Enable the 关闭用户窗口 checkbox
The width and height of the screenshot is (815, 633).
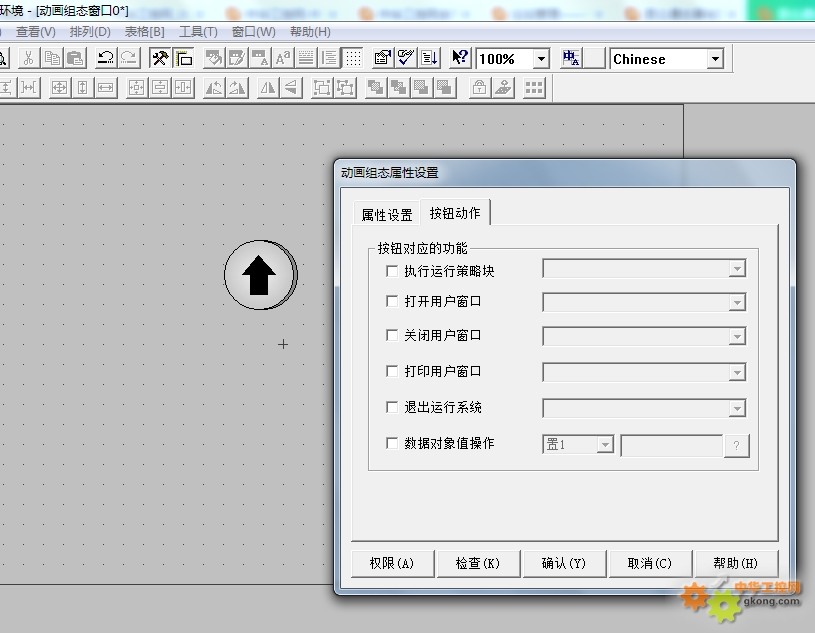coord(392,335)
